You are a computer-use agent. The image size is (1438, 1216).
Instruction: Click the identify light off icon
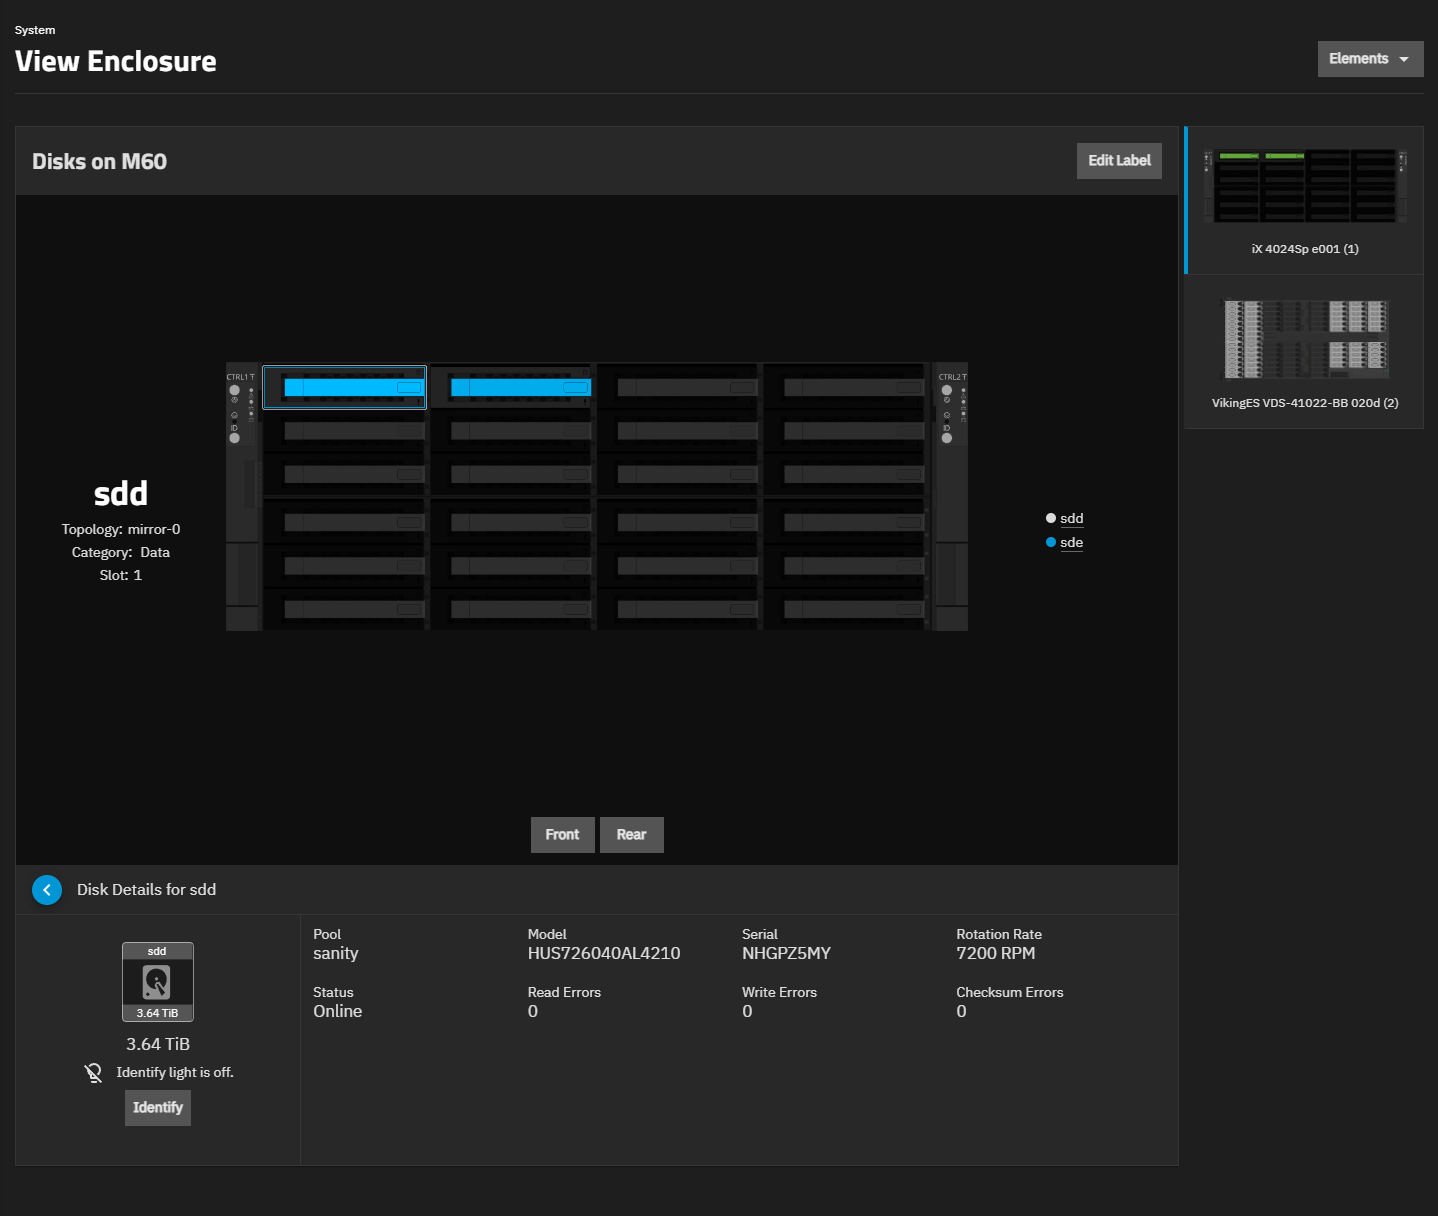point(93,1073)
